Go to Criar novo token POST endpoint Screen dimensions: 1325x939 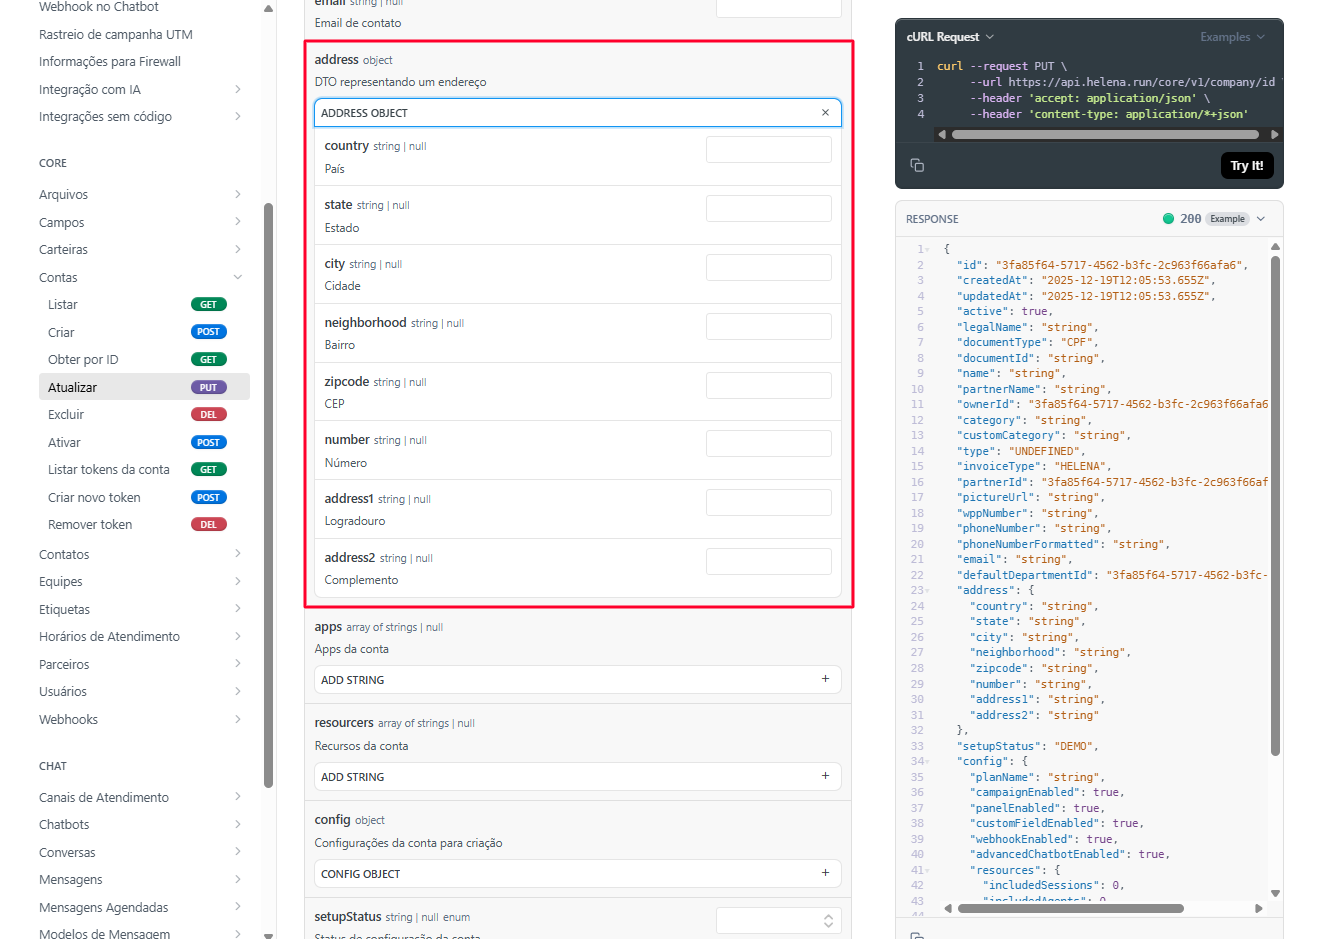[x=94, y=497]
